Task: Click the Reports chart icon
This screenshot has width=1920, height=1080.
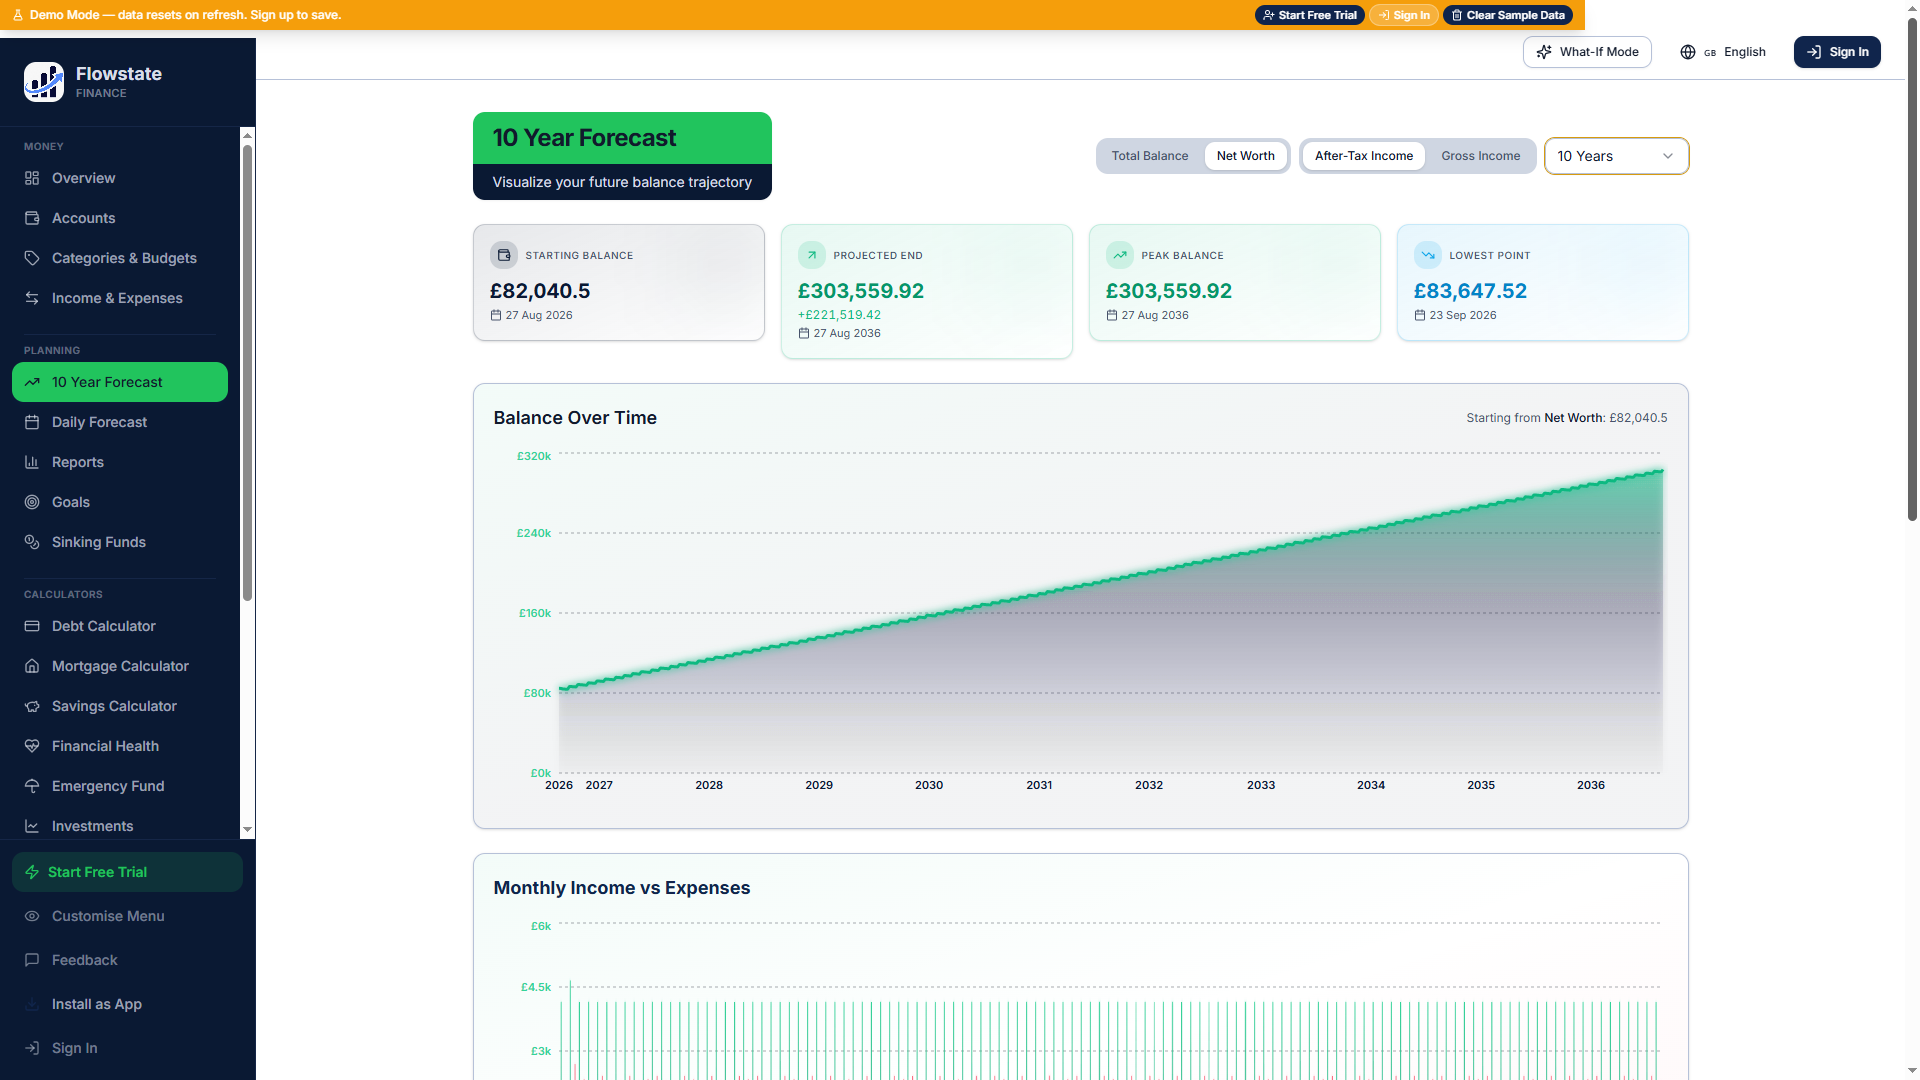Action: [32, 462]
